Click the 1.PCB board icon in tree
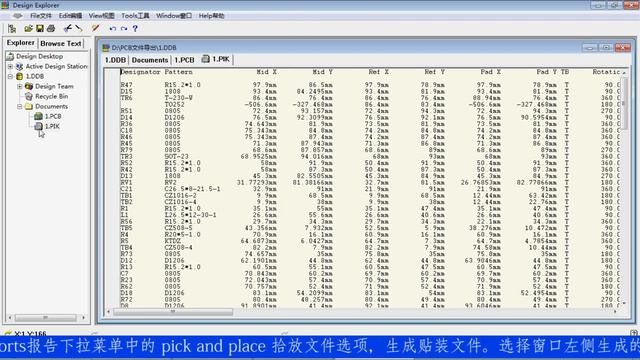This screenshot has width=640, height=360. click(38, 116)
